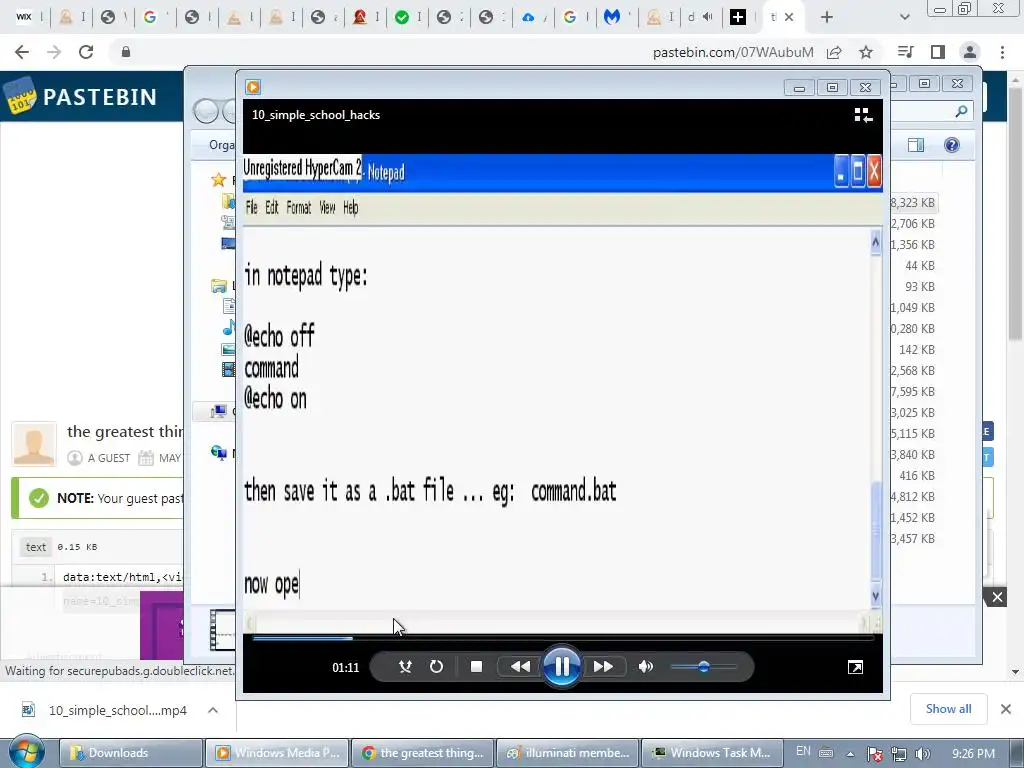Click the rewind (previous) button

[520, 667]
